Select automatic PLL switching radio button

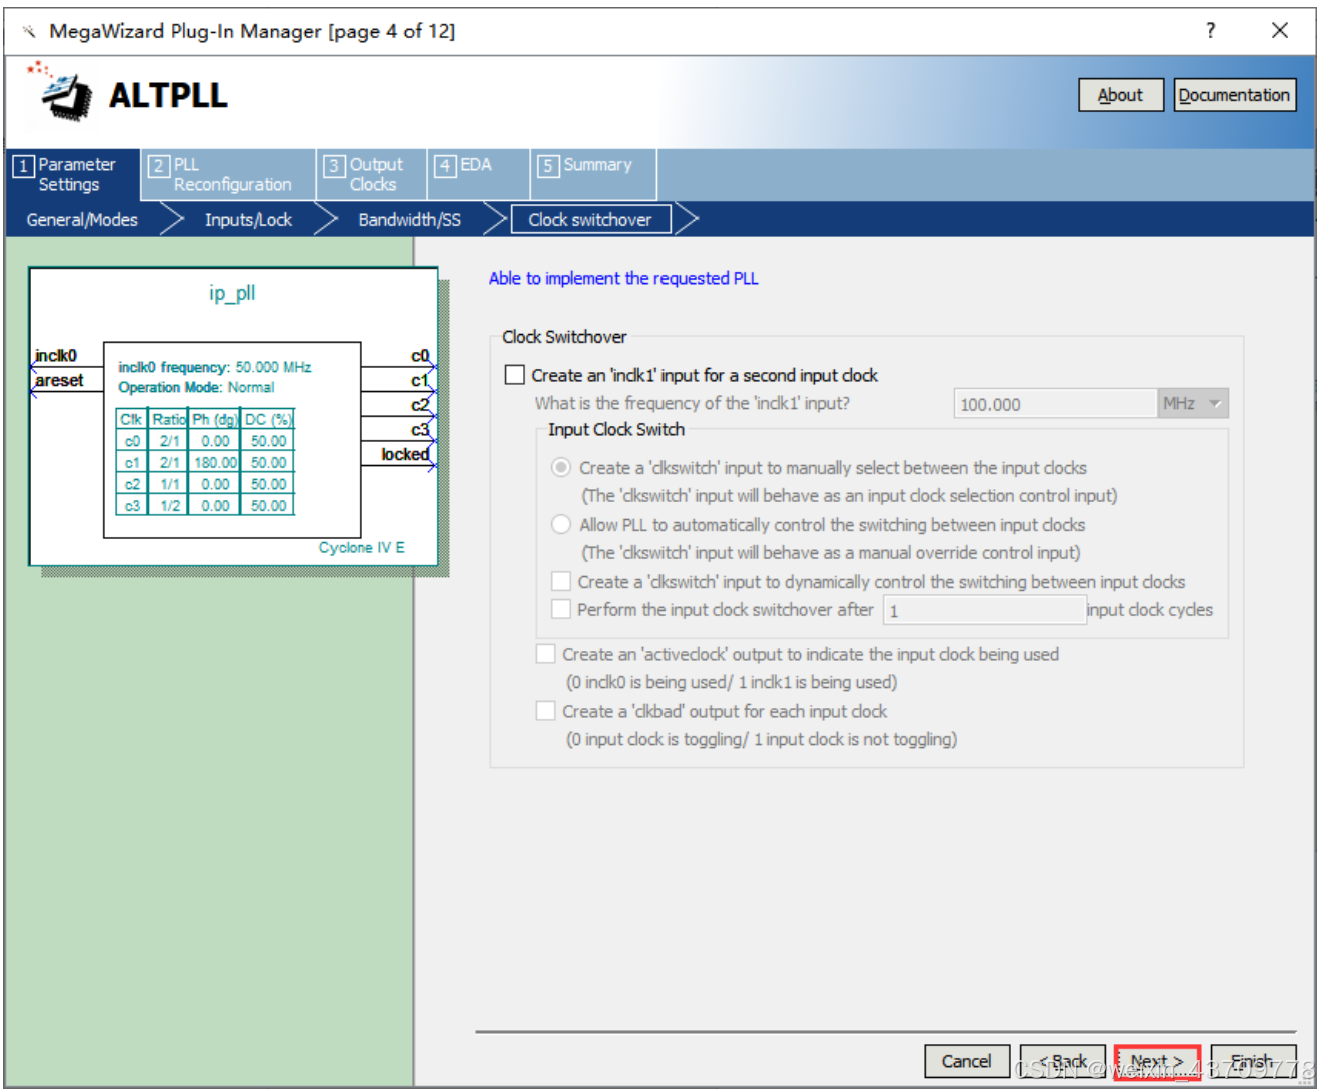[x=561, y=524]
